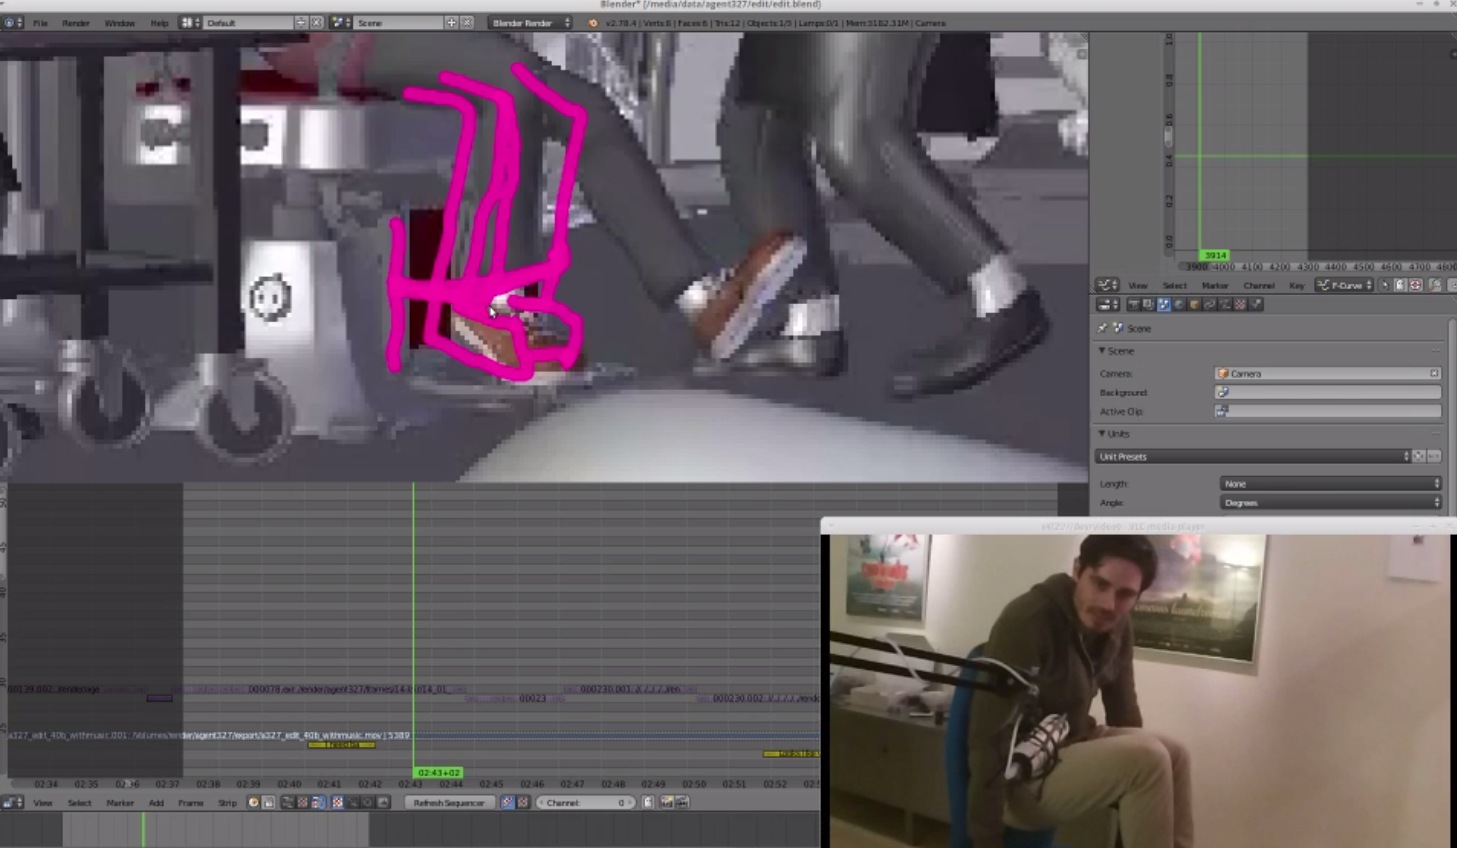Viewport: 1457px width, 848px height.
Task: Switch to the World properties tab
Action: 1179,305
